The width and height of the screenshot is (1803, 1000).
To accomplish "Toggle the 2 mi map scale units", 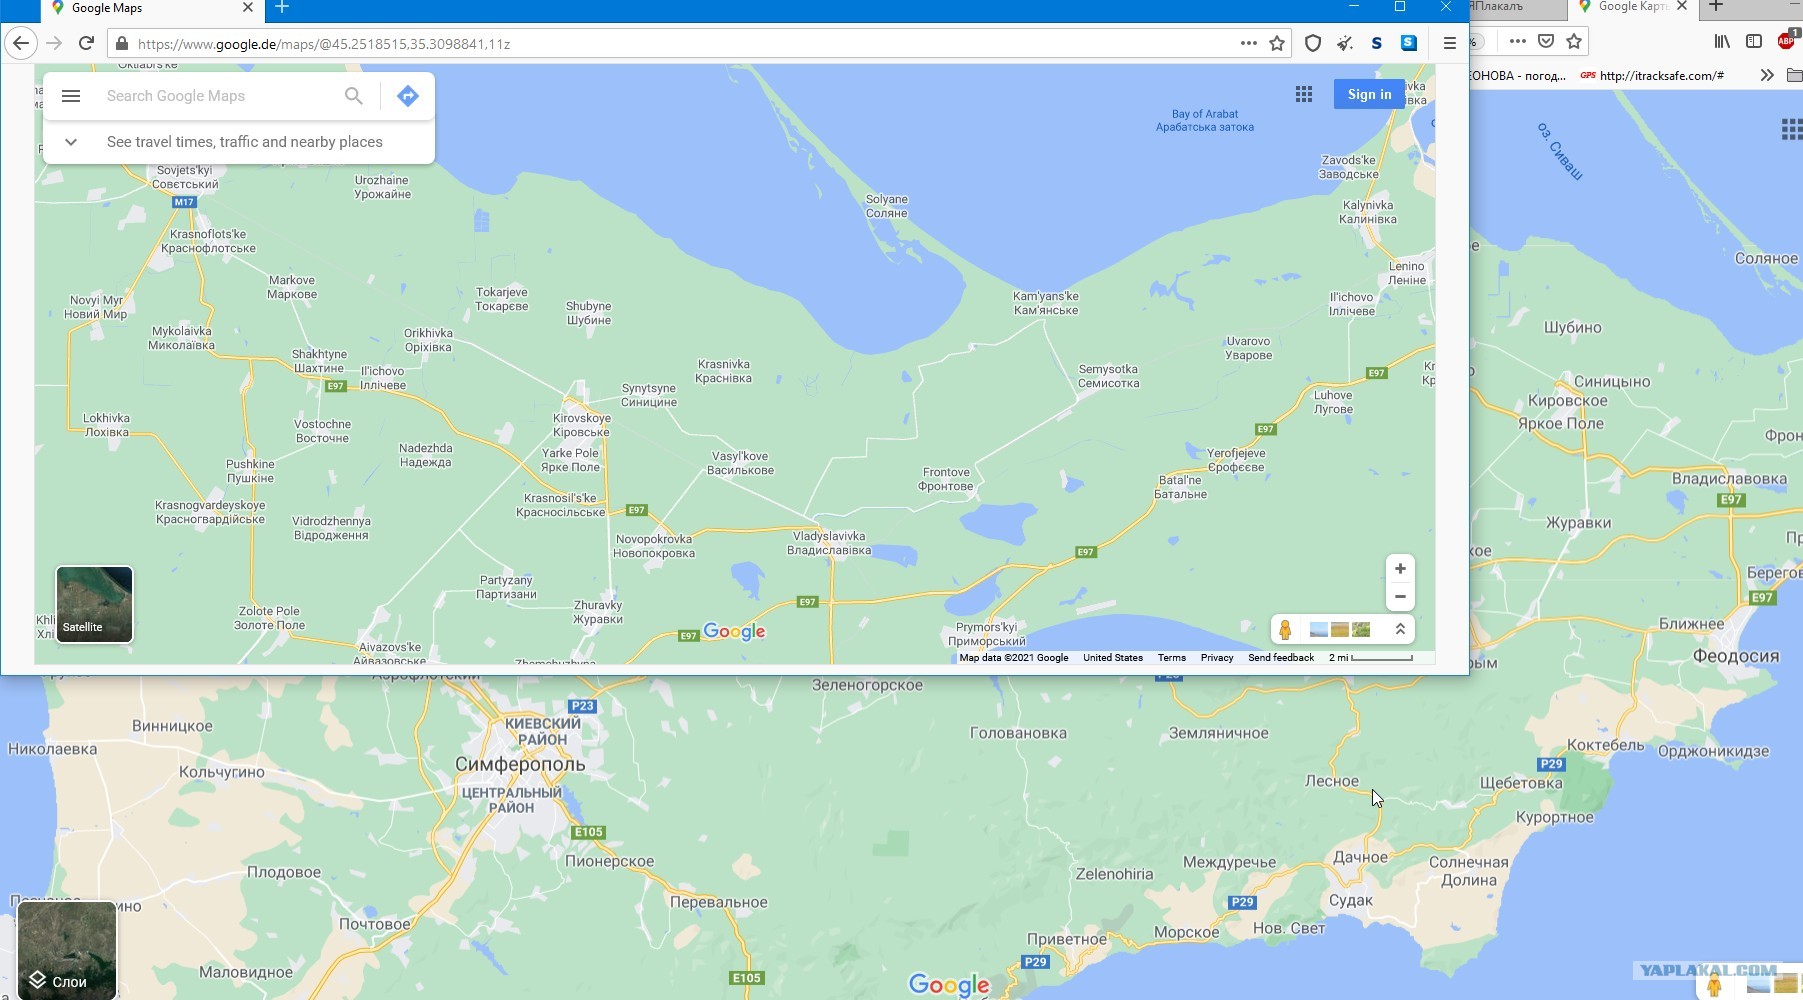I will [1370, 658].
